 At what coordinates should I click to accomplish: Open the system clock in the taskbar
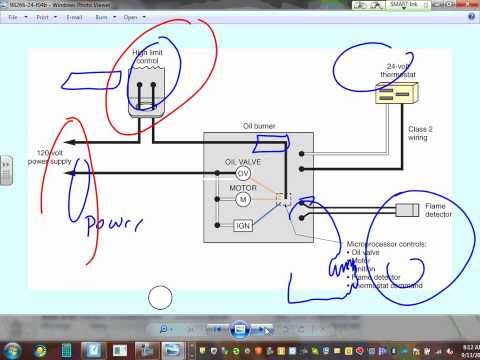point(471,351)
